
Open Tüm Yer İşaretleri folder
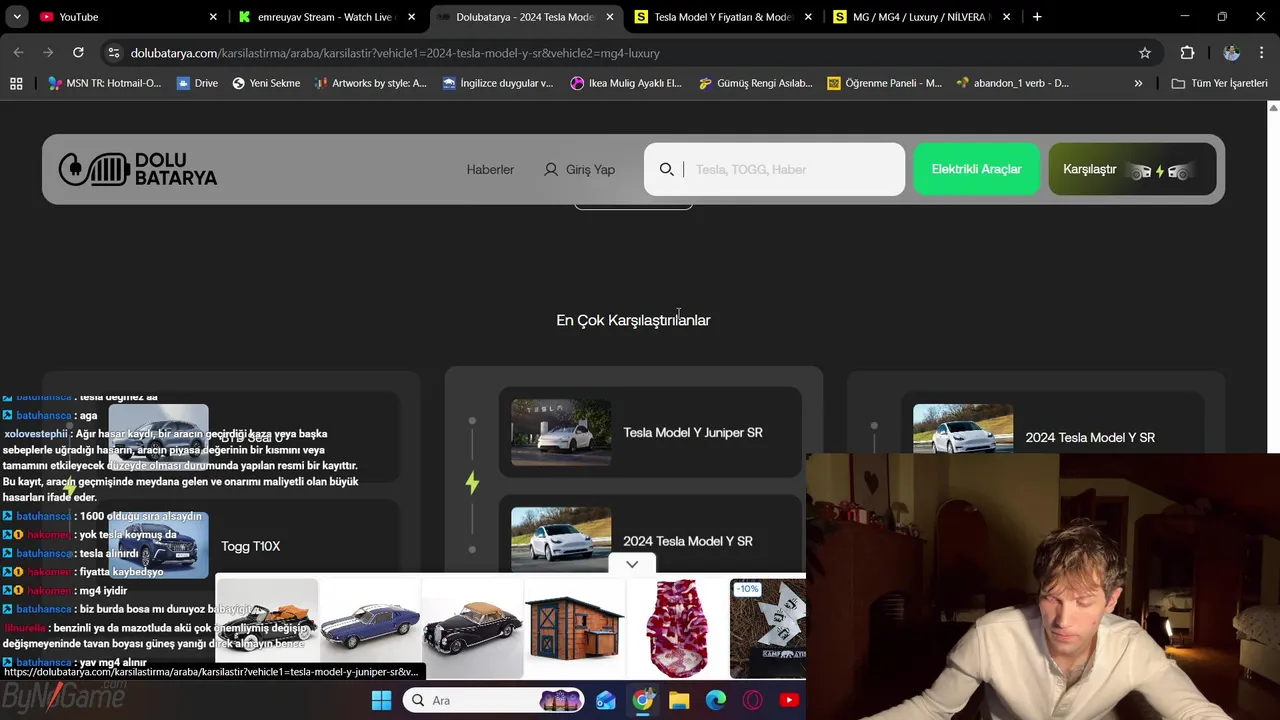pos(1219,83)
